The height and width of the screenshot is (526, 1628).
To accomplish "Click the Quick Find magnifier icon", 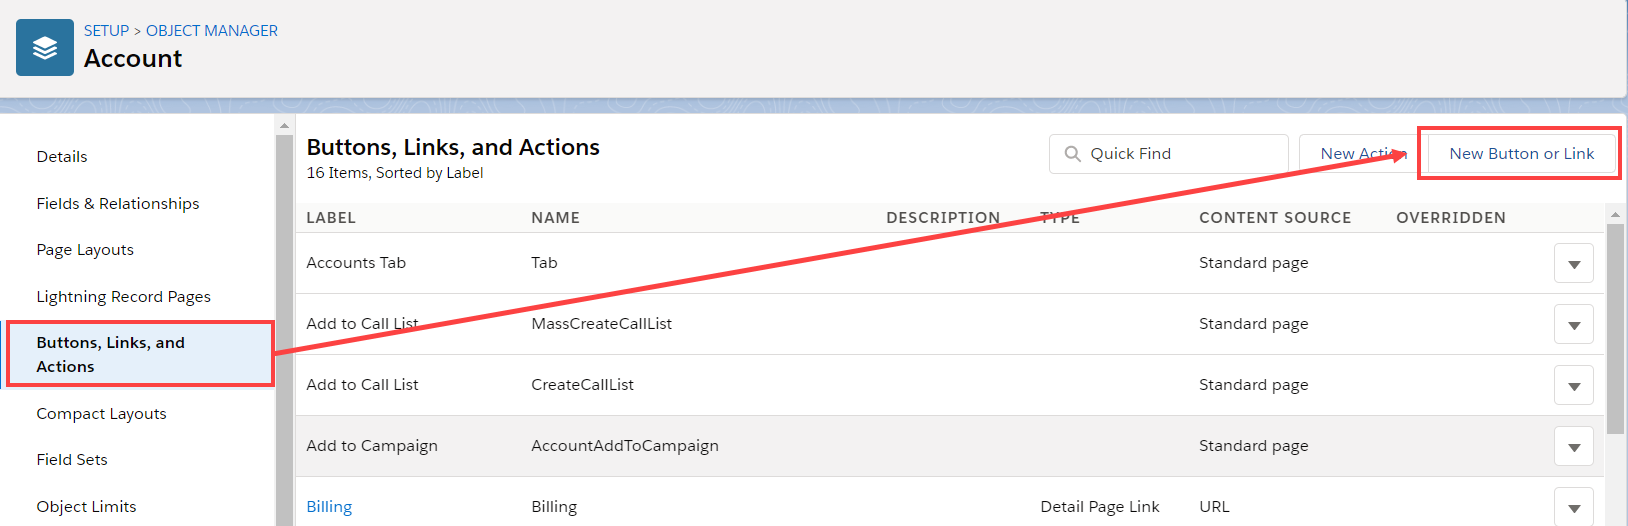I will 1072,154.
